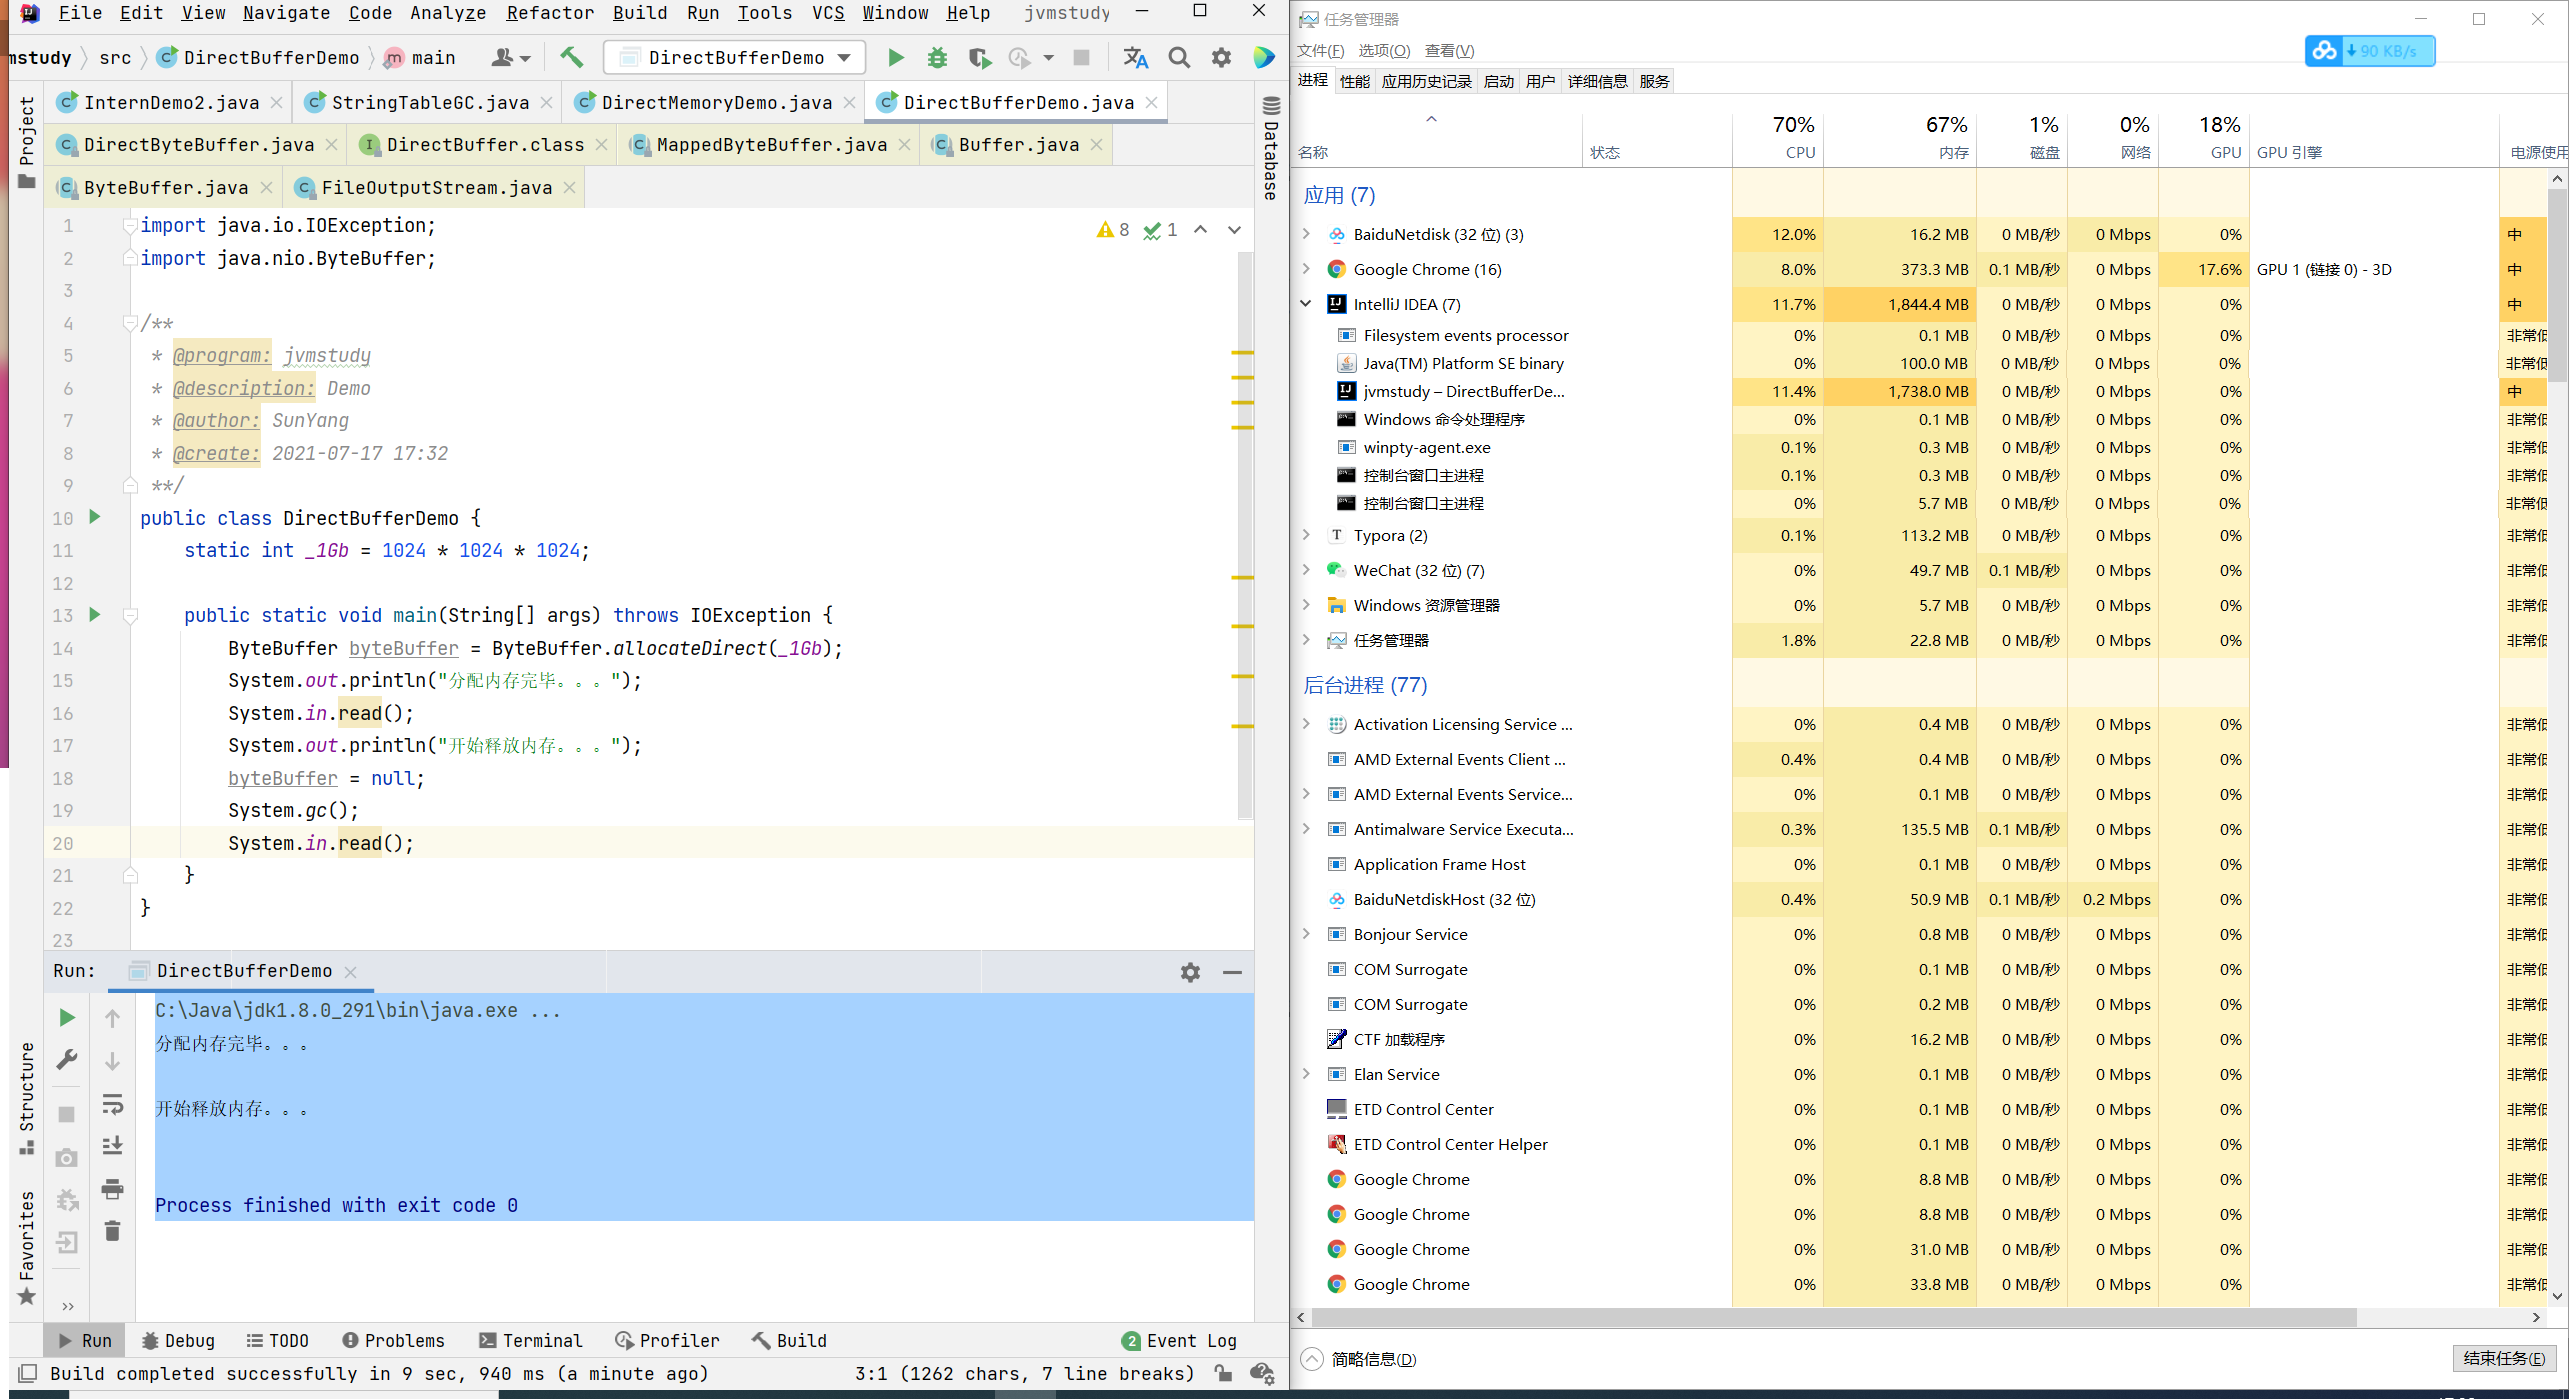Open IDE settings gear in the toolbar

coord(1221,58)
